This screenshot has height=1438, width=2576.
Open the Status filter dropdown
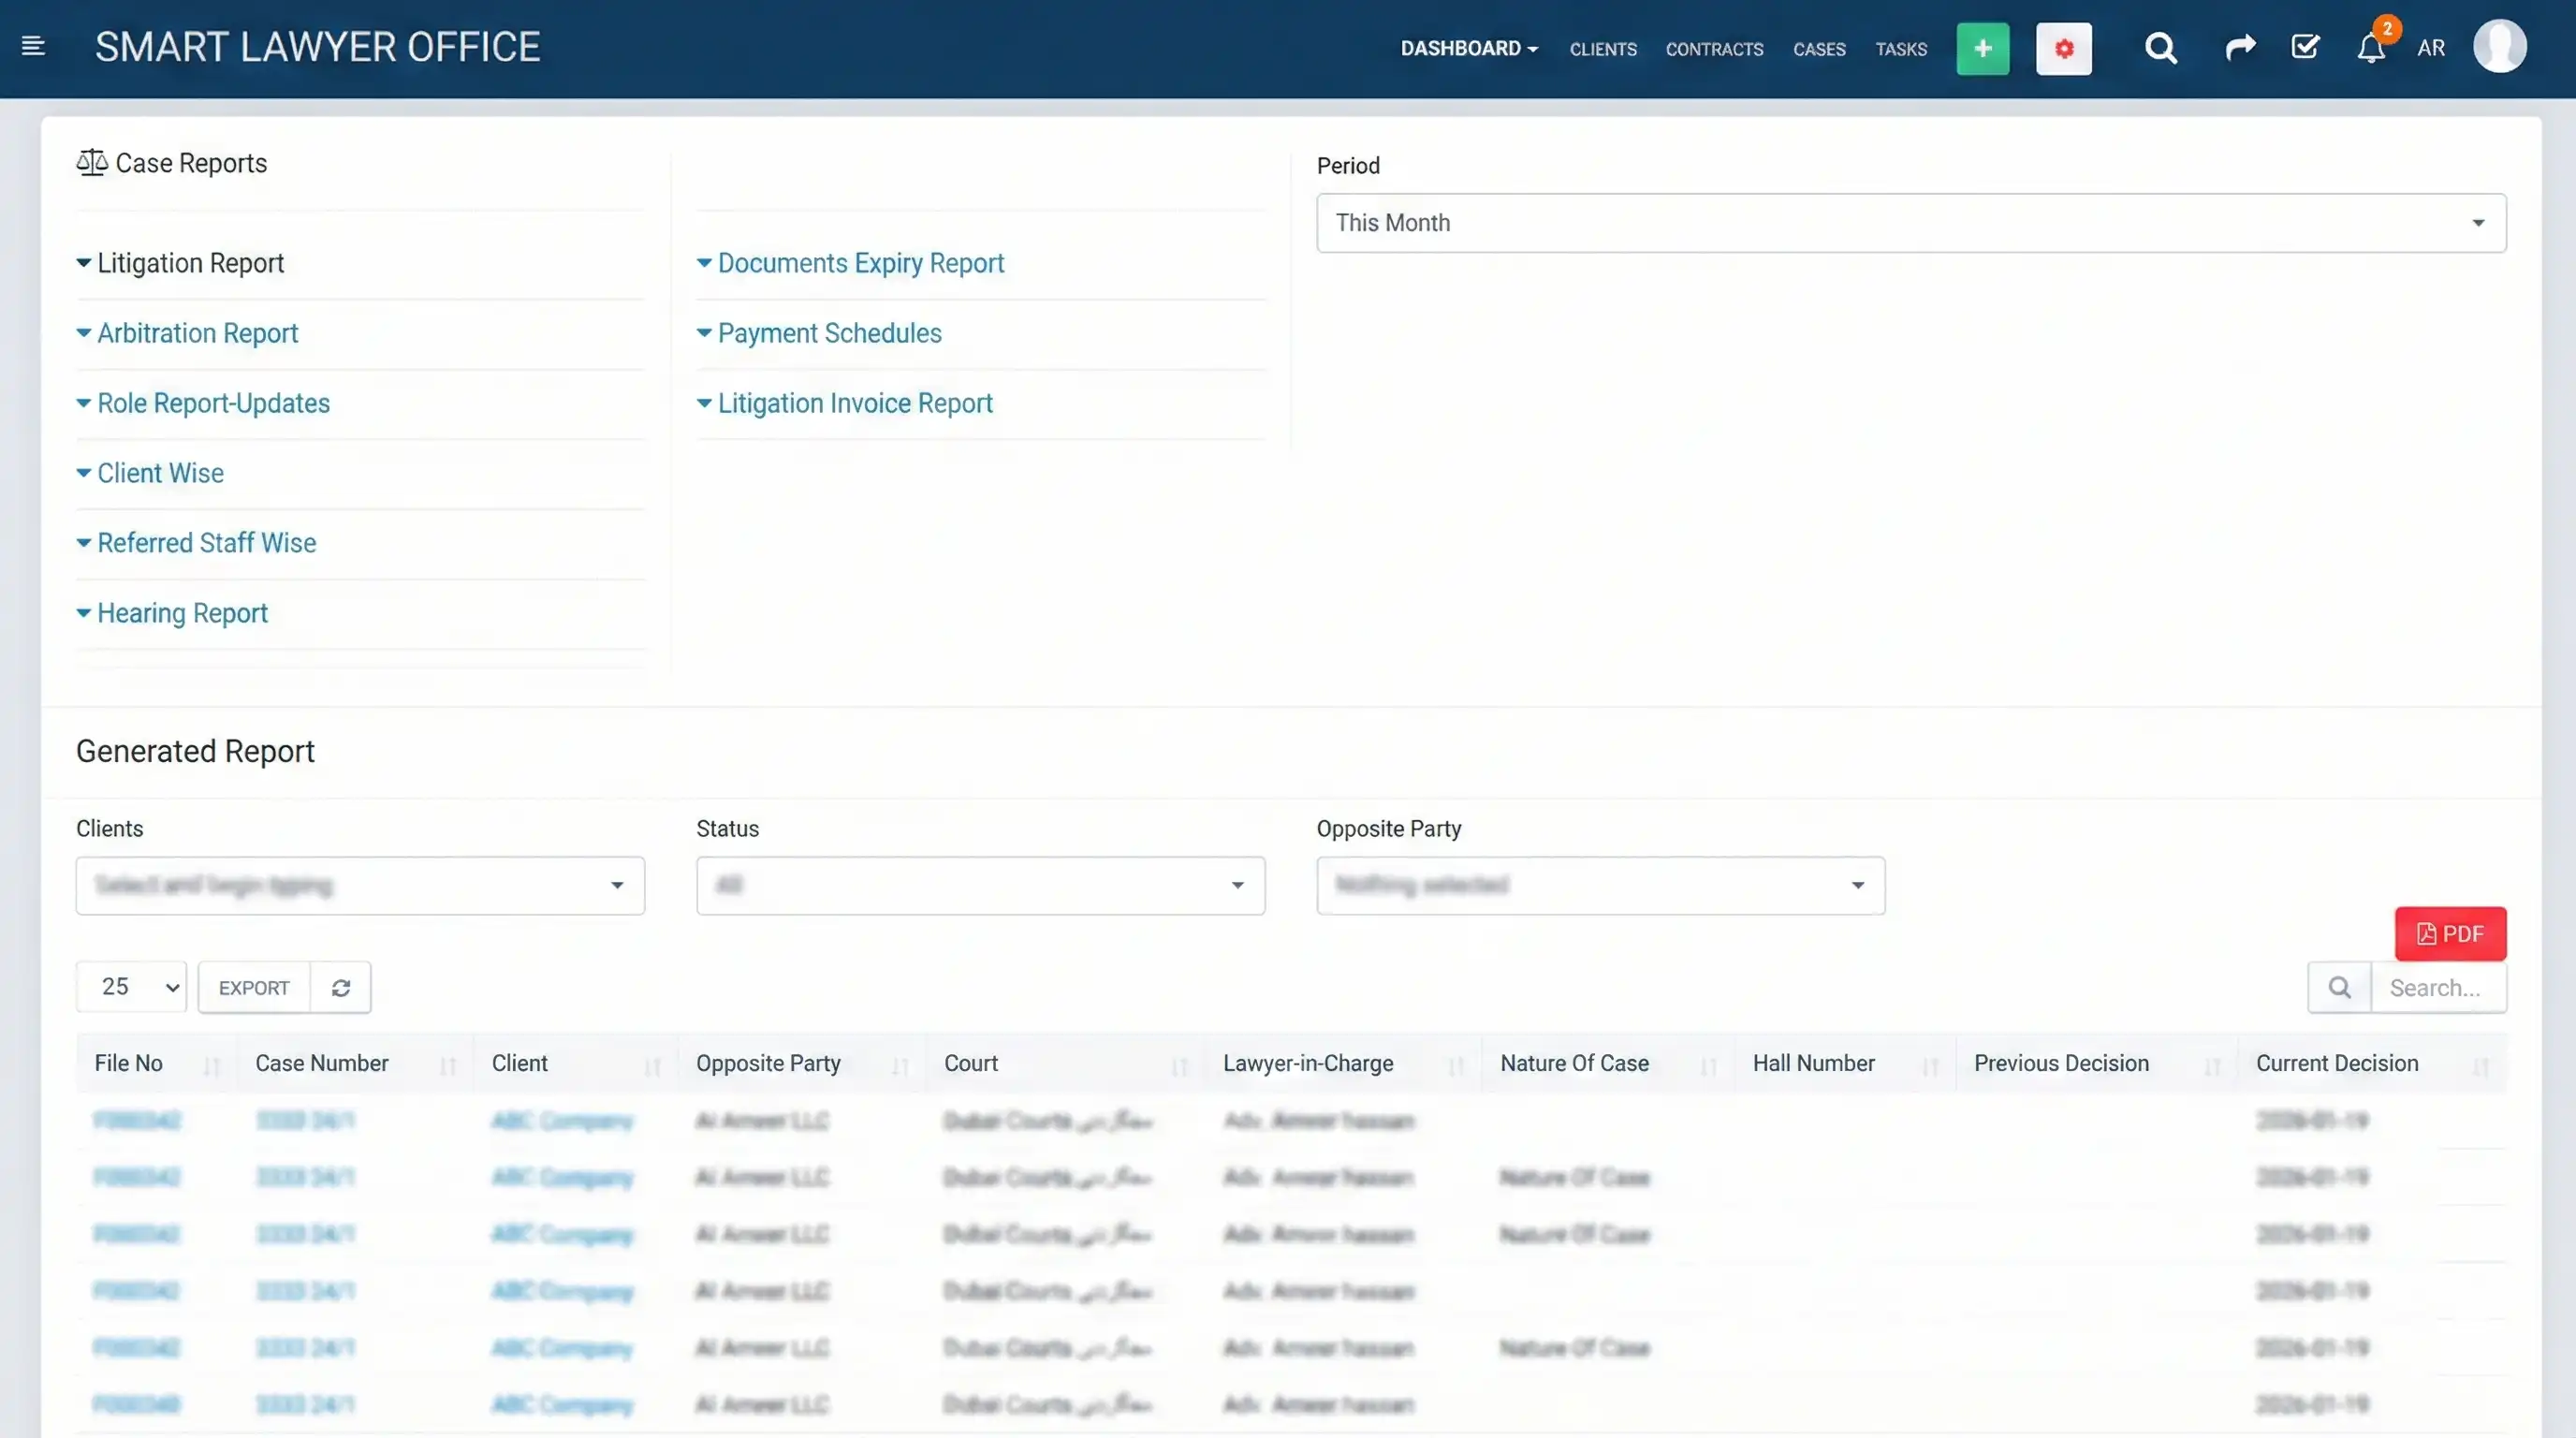click(x=980, y=886)
